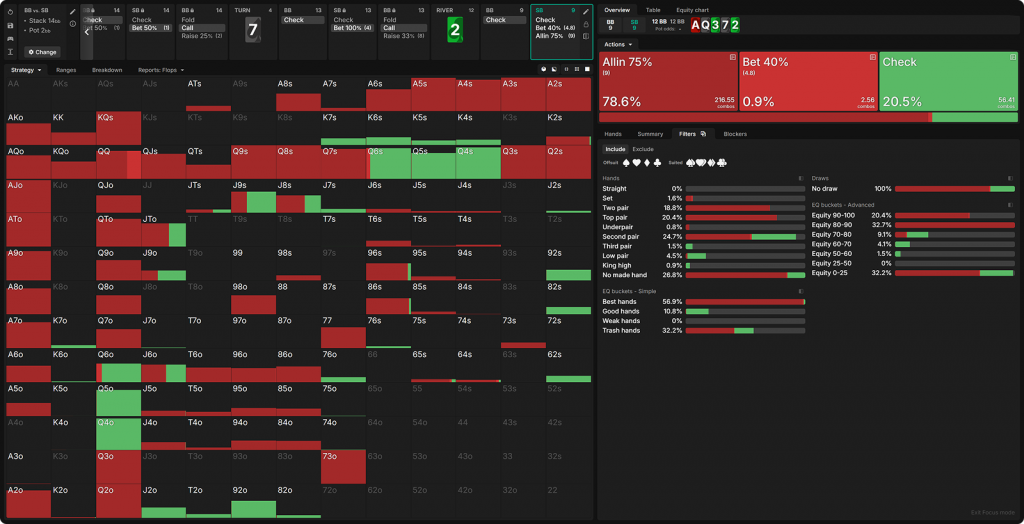This screenshot has height=524, width=1024.
Task: Toggle Include filter mode
Action: (615, 149)
